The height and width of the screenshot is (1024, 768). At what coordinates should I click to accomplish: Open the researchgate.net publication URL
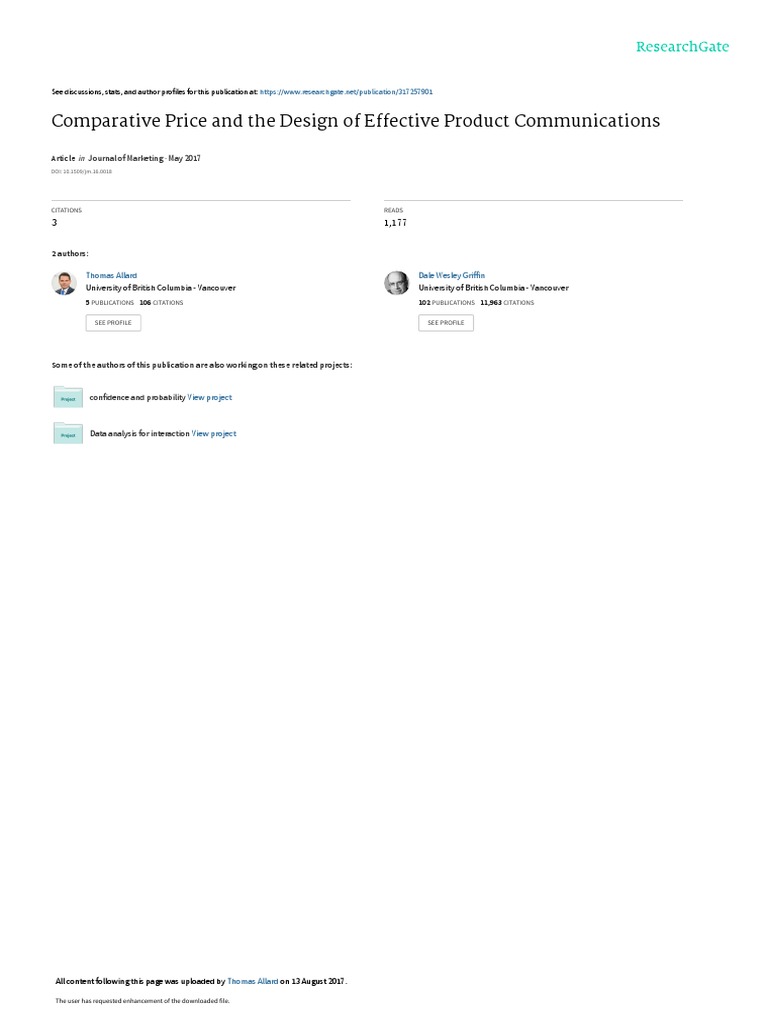(x=346, y=92)
